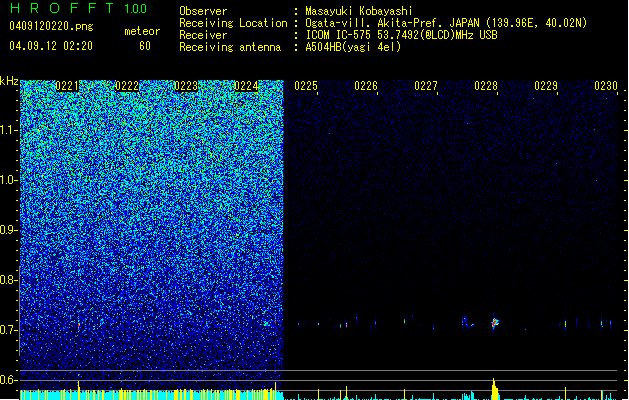Click the 1.1 frequency axis label

point(8,130)
